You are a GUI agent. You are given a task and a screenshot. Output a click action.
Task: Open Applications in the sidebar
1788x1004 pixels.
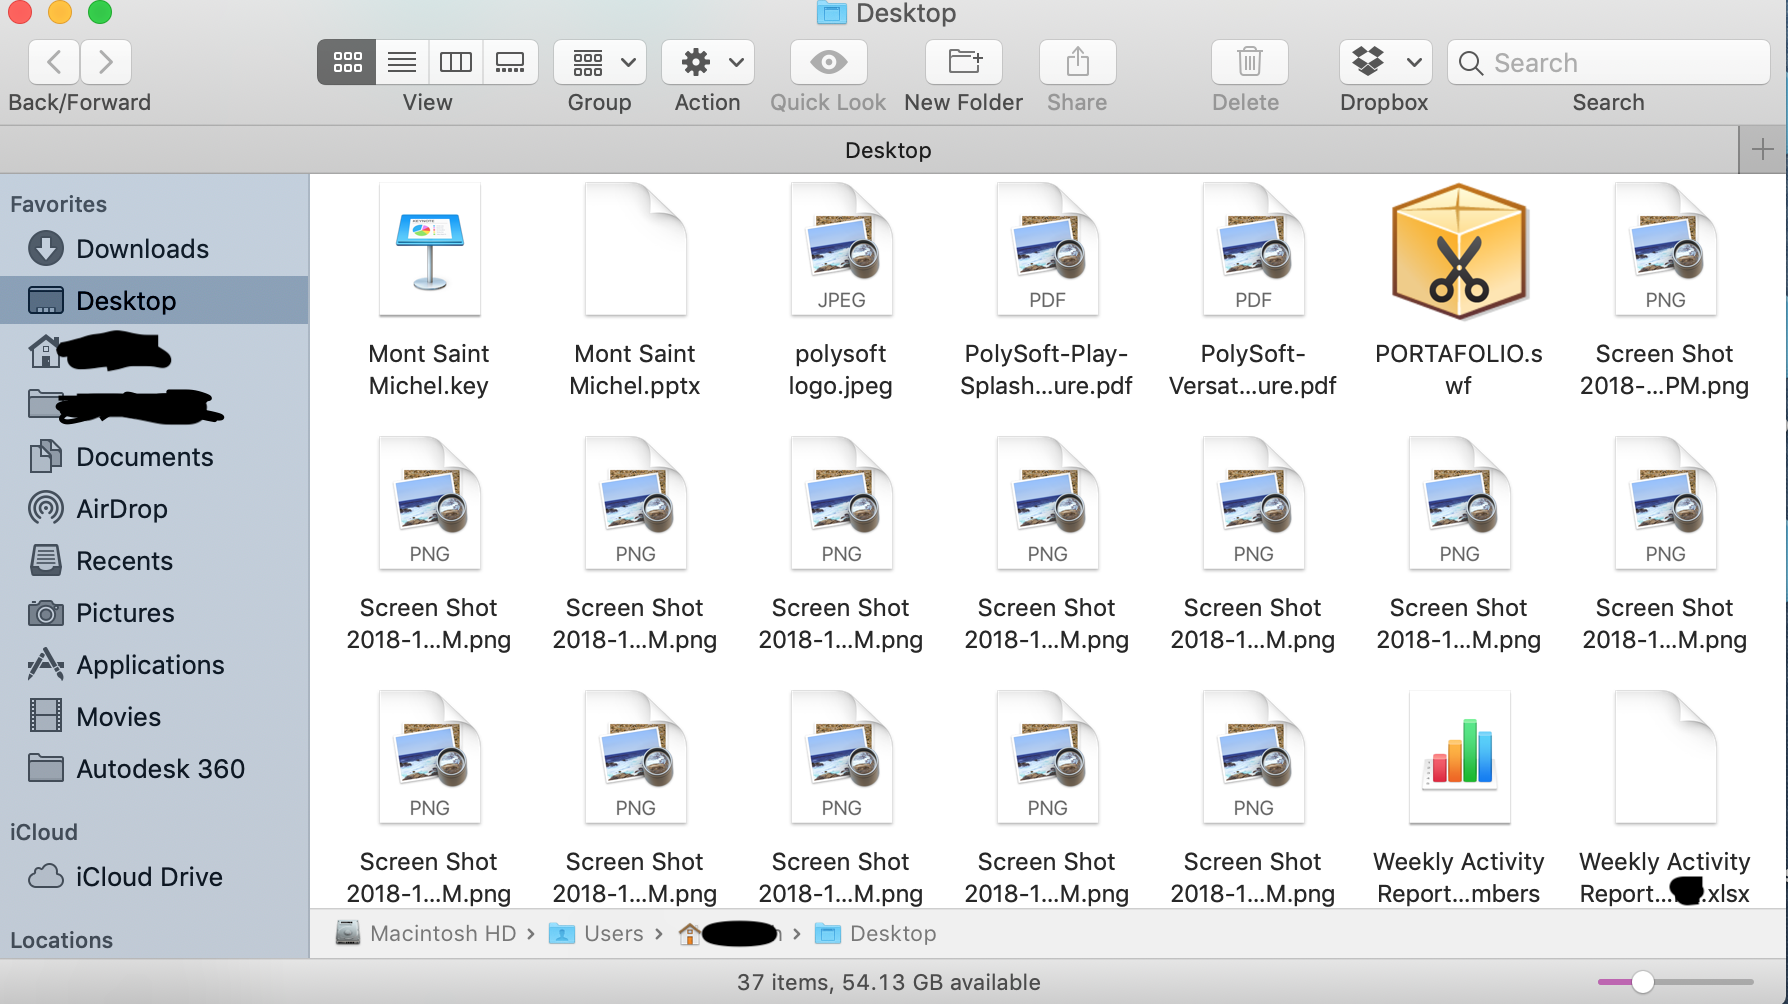pos(154,664)
